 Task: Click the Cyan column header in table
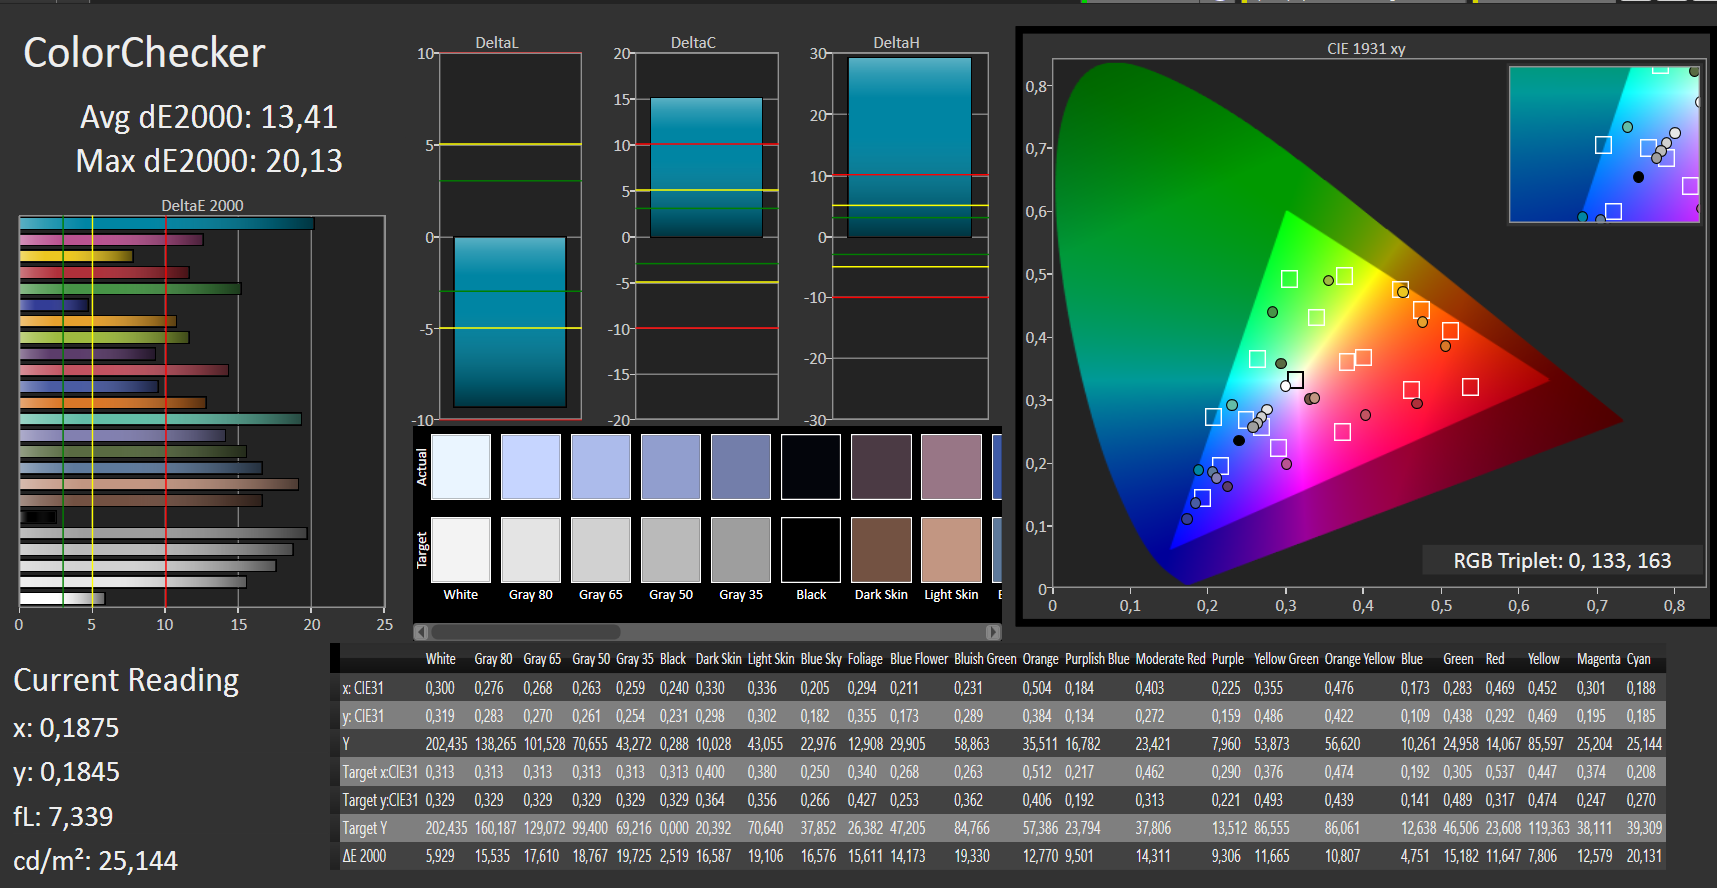click(1638, 659)
